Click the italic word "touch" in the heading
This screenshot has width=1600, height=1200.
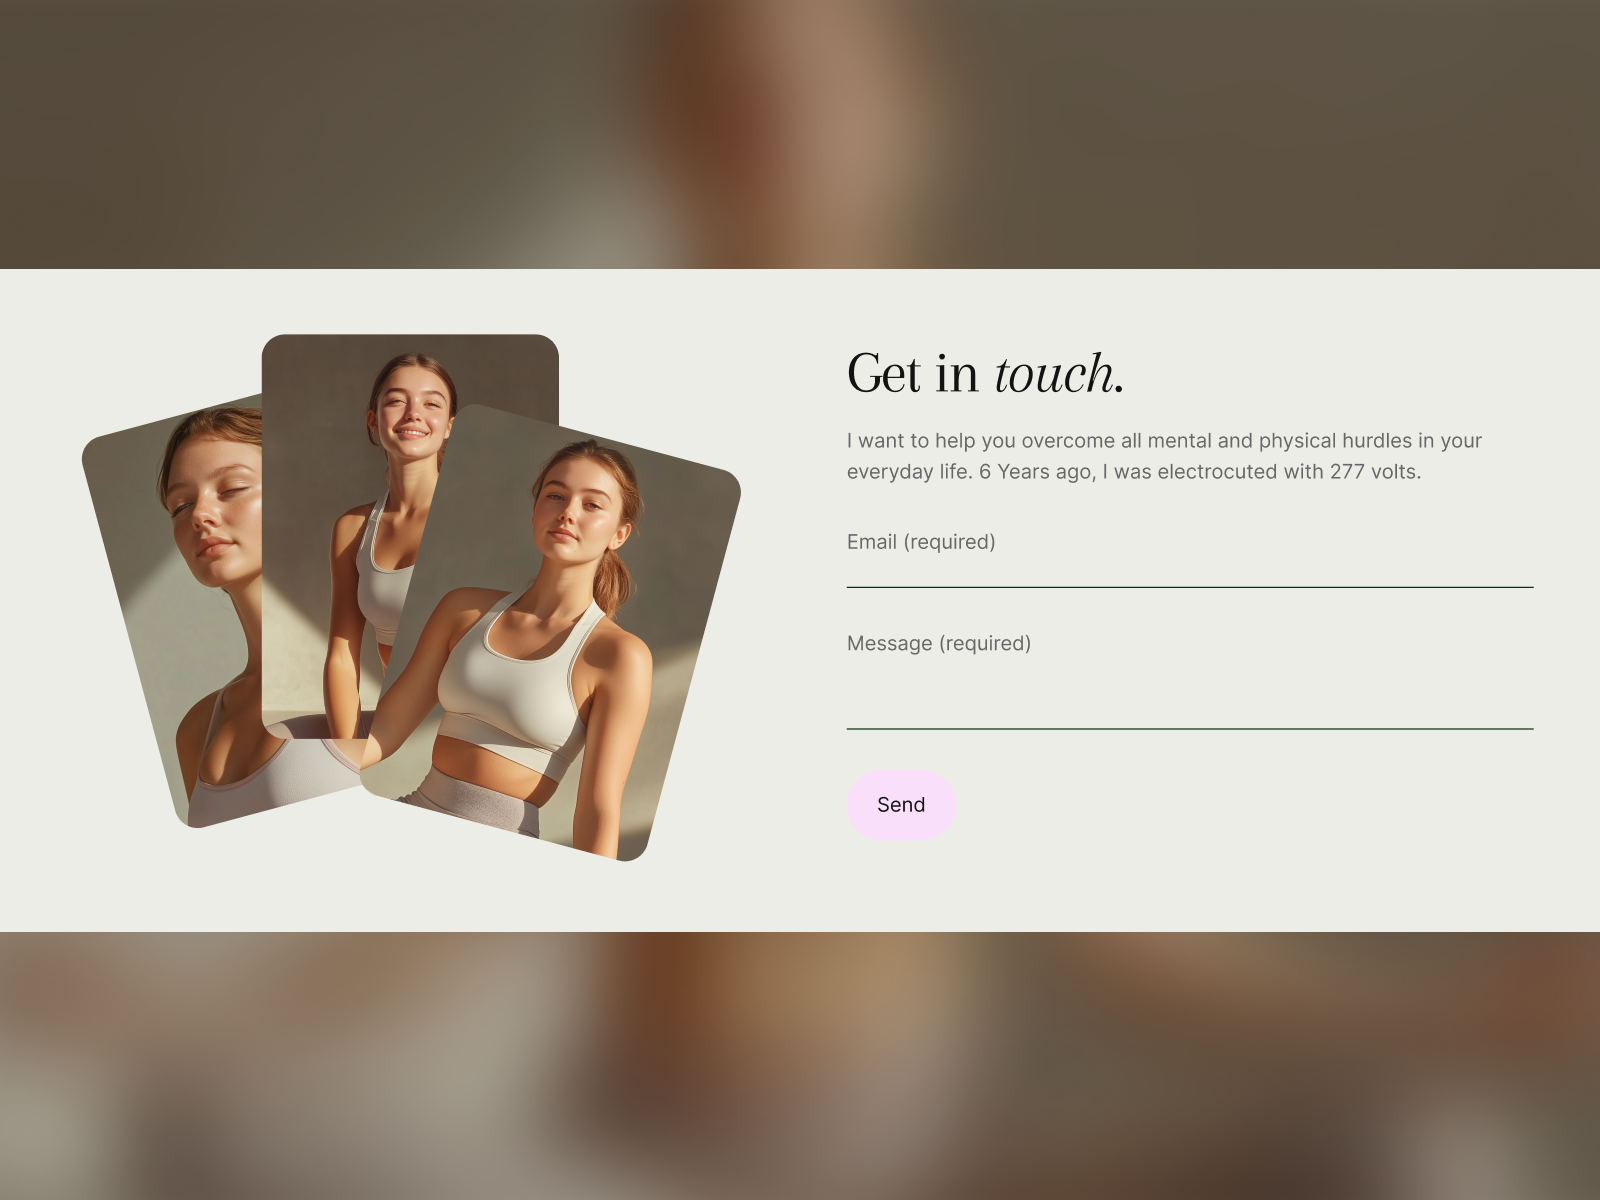[x=1053, y=374]
